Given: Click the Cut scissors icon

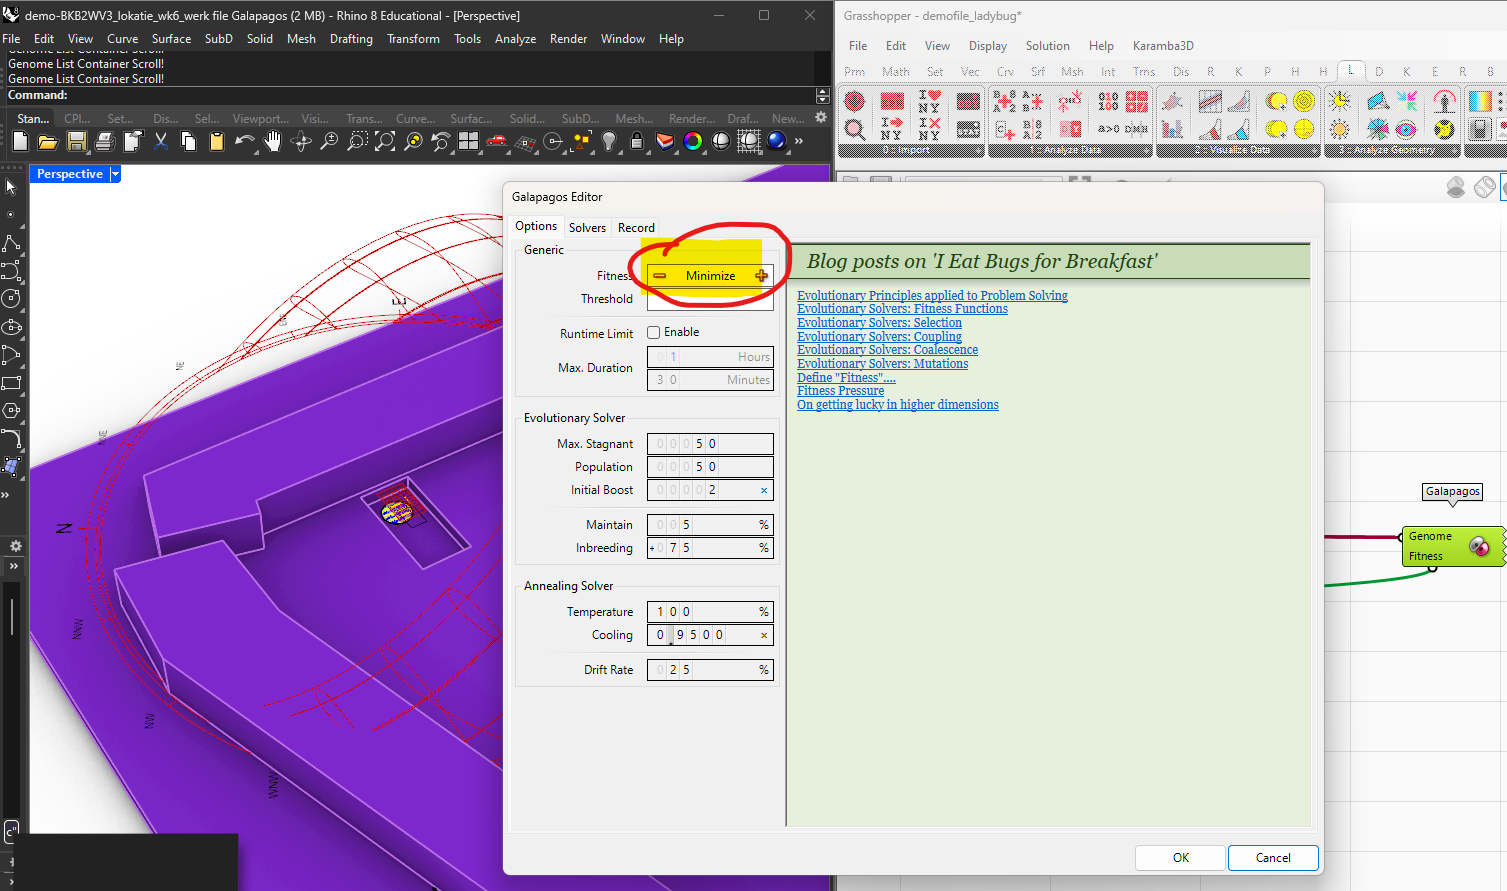Looking at the screenshot, I should tap(160, 142).
